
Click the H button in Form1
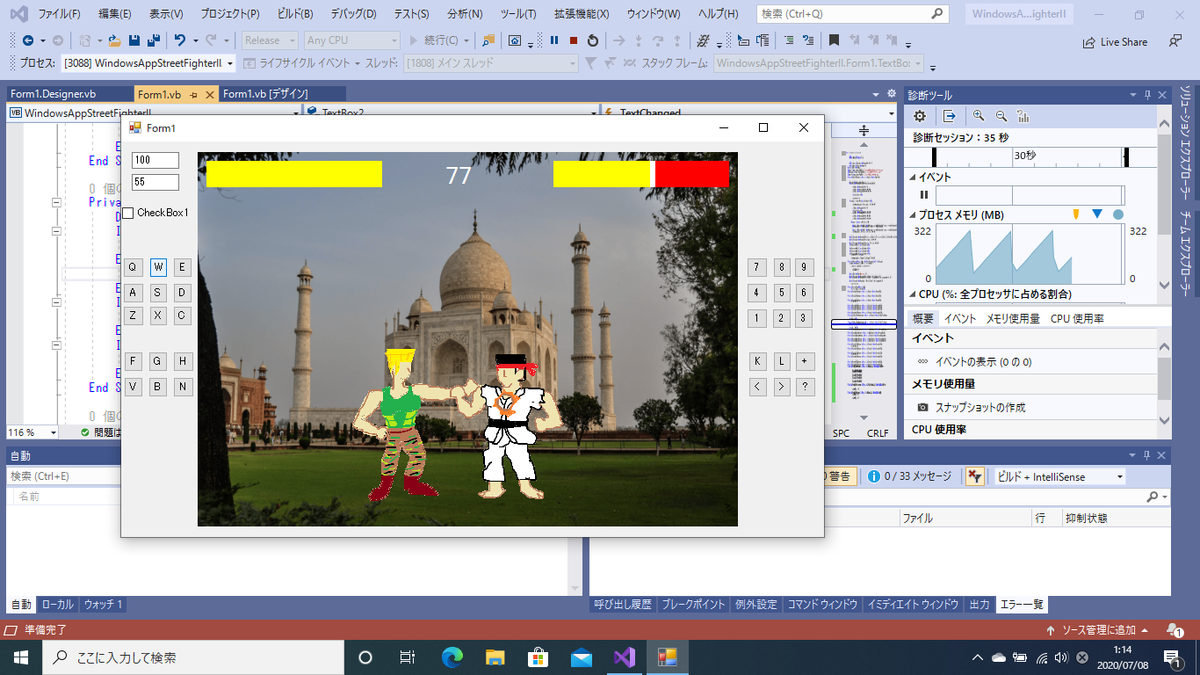coord(183,361)
